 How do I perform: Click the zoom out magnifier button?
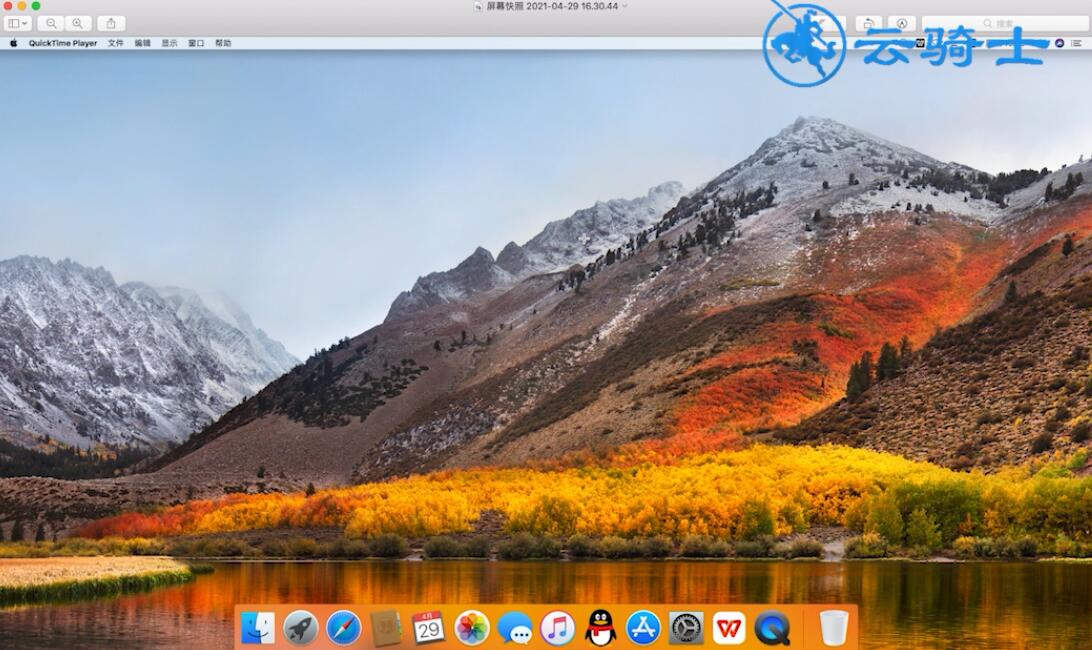[51, 23]
